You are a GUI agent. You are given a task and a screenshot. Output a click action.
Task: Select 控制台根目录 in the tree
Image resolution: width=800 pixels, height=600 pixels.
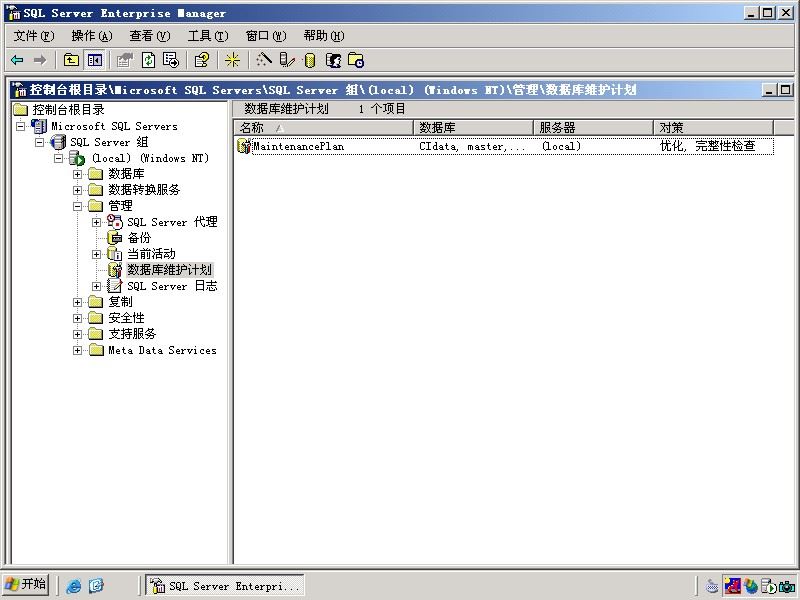(x=68, y=109)
